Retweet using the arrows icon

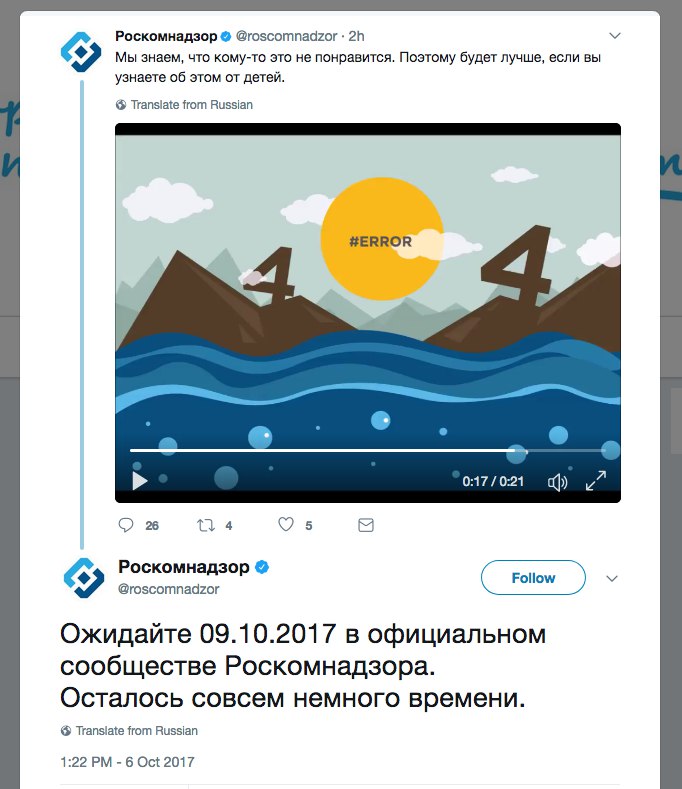pyautogui.click(x=206, y=525)
